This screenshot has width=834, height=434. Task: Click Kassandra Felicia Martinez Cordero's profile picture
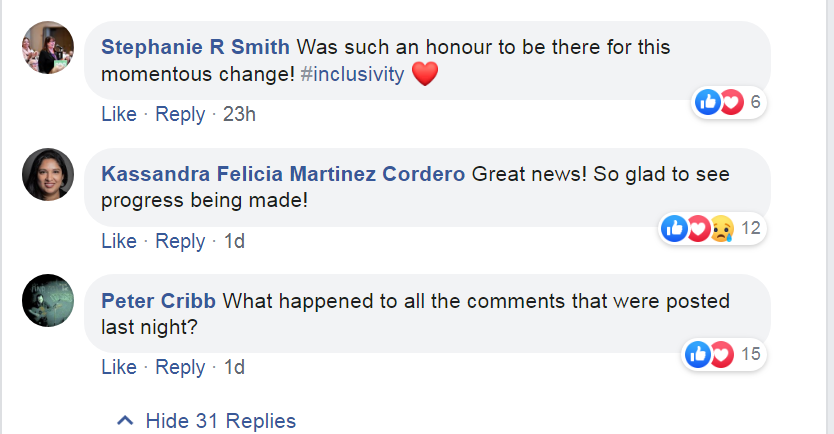[48, 174]
